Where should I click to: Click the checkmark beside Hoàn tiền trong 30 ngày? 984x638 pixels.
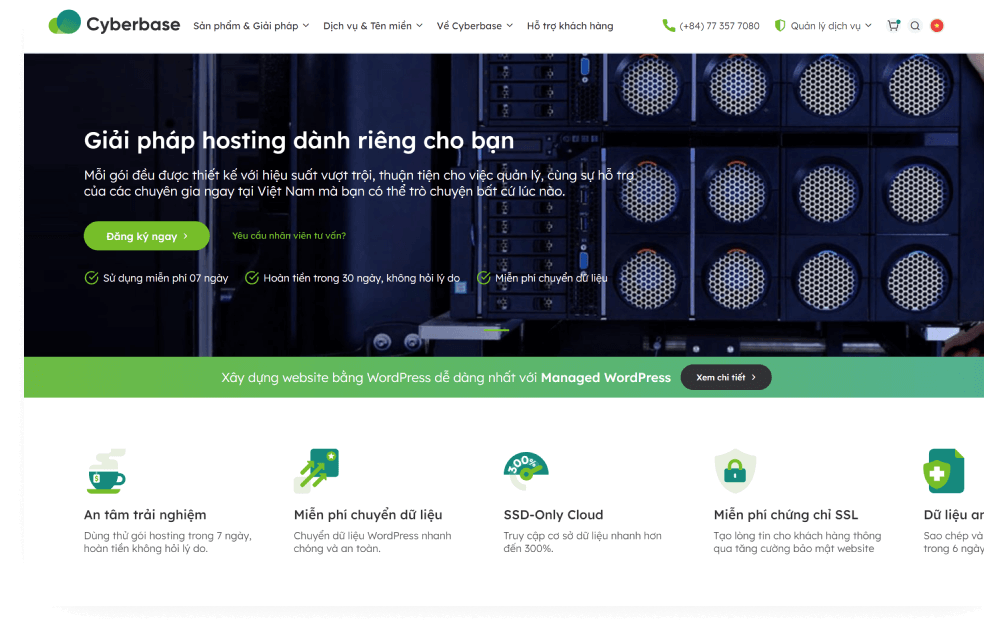point(252,278)
